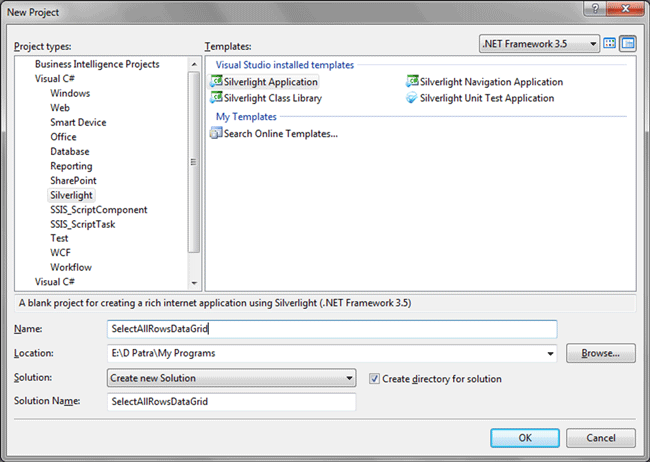Image resolution: width=650 pixels, height=462 pixels.
Task: Click the Cancel button
Action: 601,438
